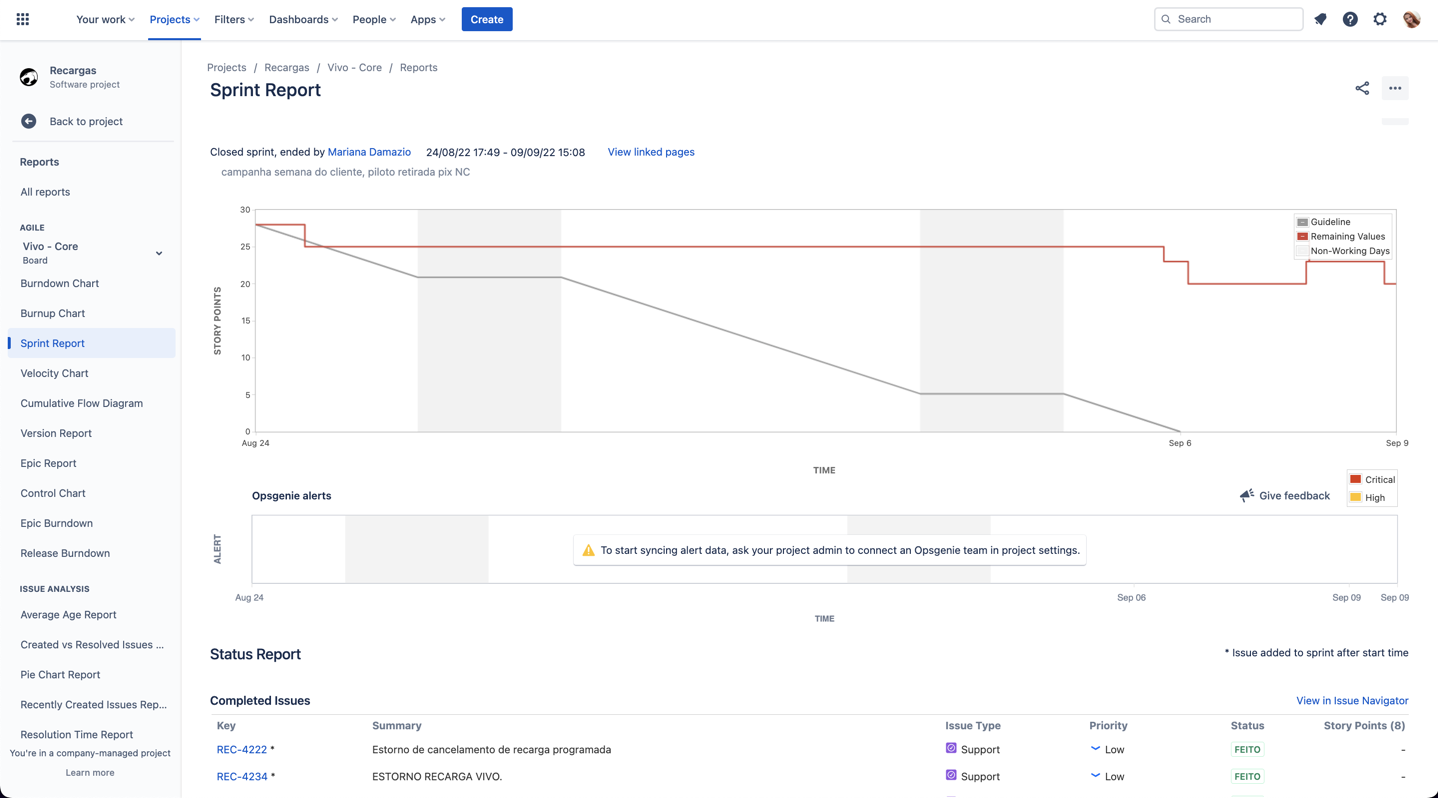Screen dimensions: 1439x798
Task: Share the Sprint Report
Action: [1361, 88]
